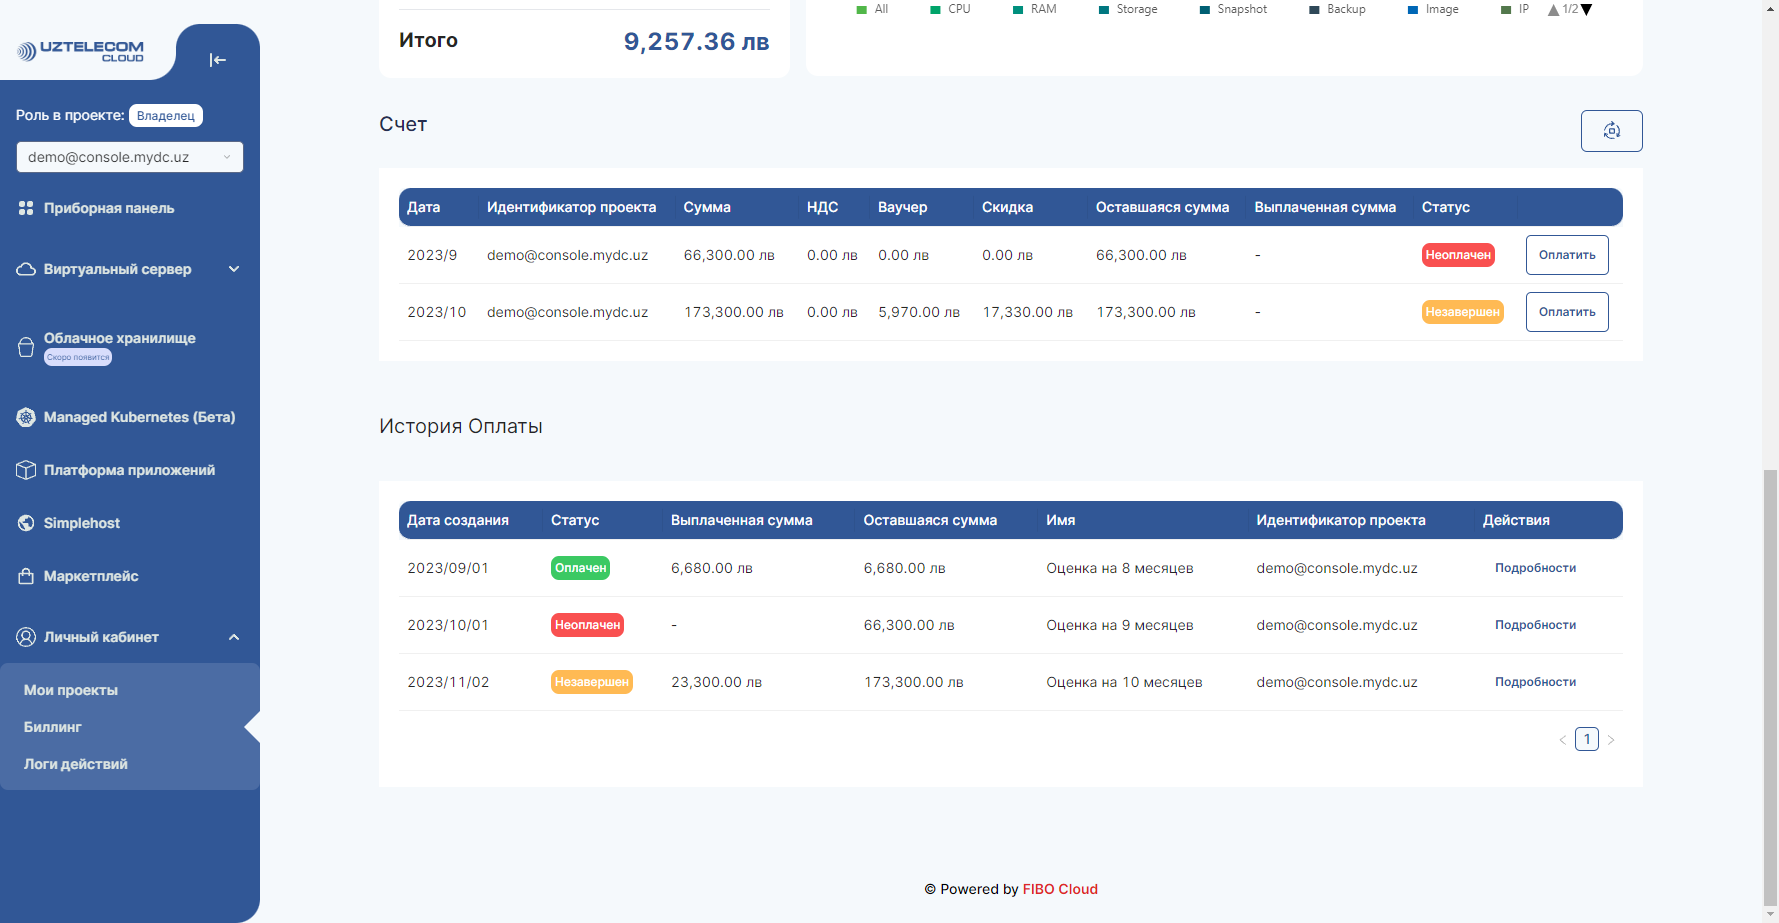Expand the Виртуальный сервер section
This screenshot has width=1779, height=923.
234,268
